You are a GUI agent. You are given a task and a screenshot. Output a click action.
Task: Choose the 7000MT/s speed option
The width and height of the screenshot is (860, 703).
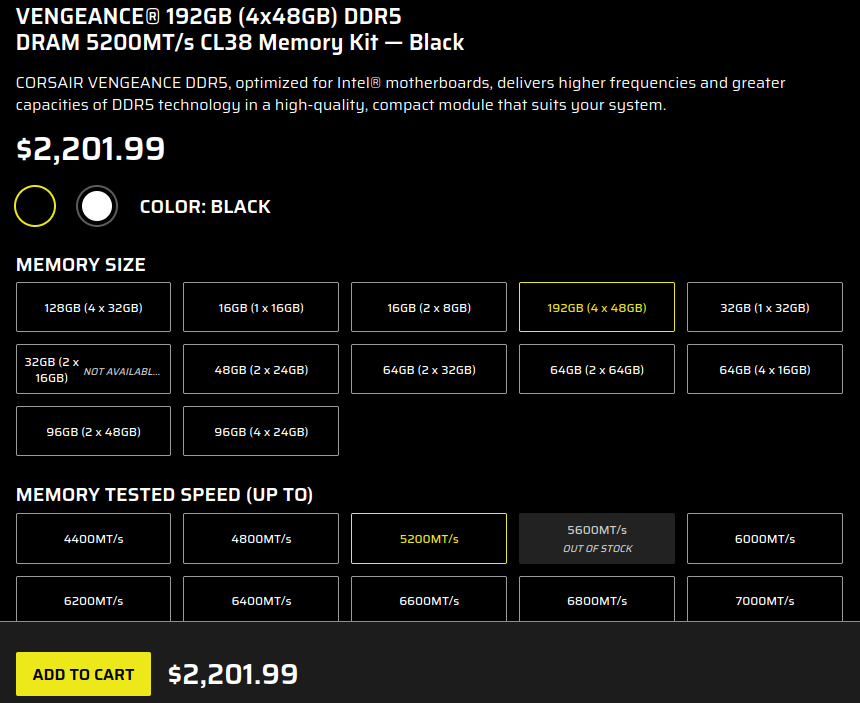(x=765, y=601)
